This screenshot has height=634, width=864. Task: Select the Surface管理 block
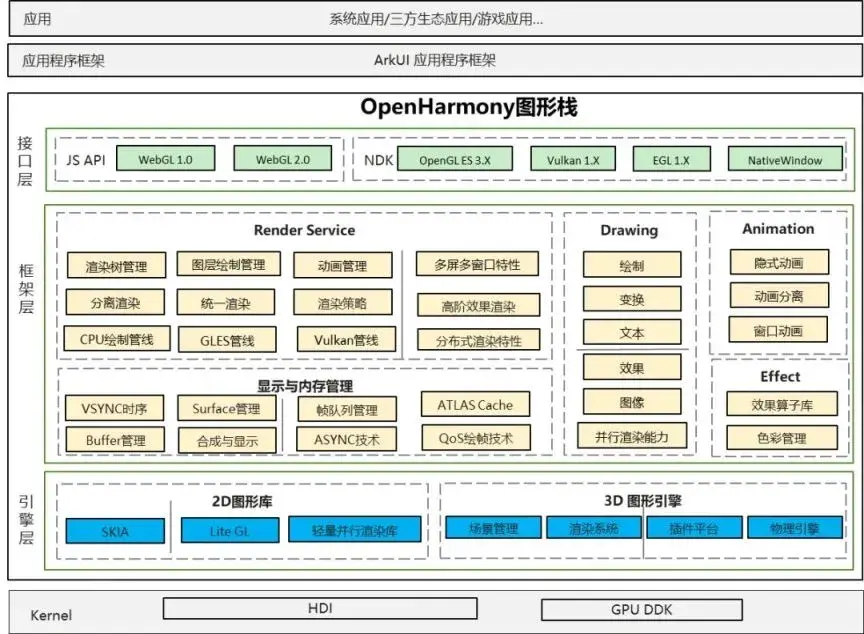click(x=226, y=408)
